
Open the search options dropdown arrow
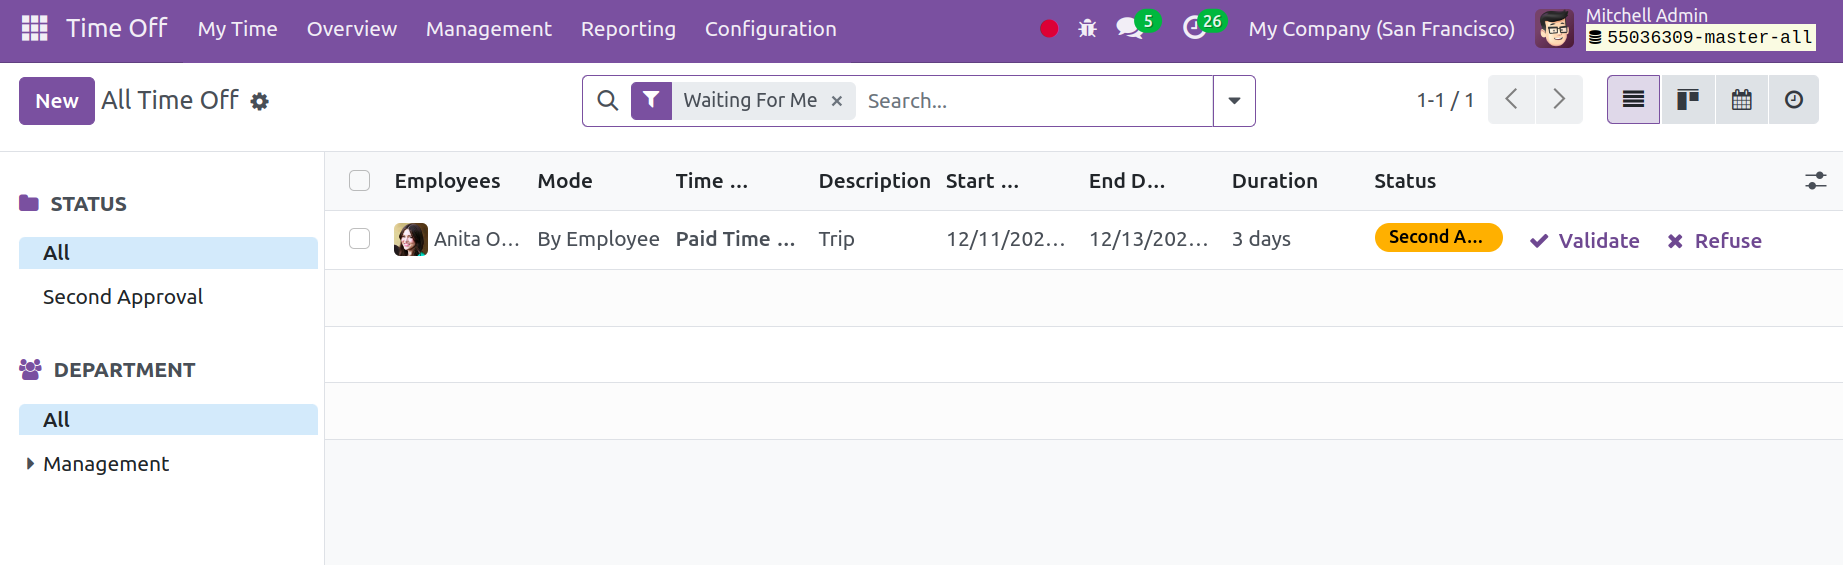1234,101
